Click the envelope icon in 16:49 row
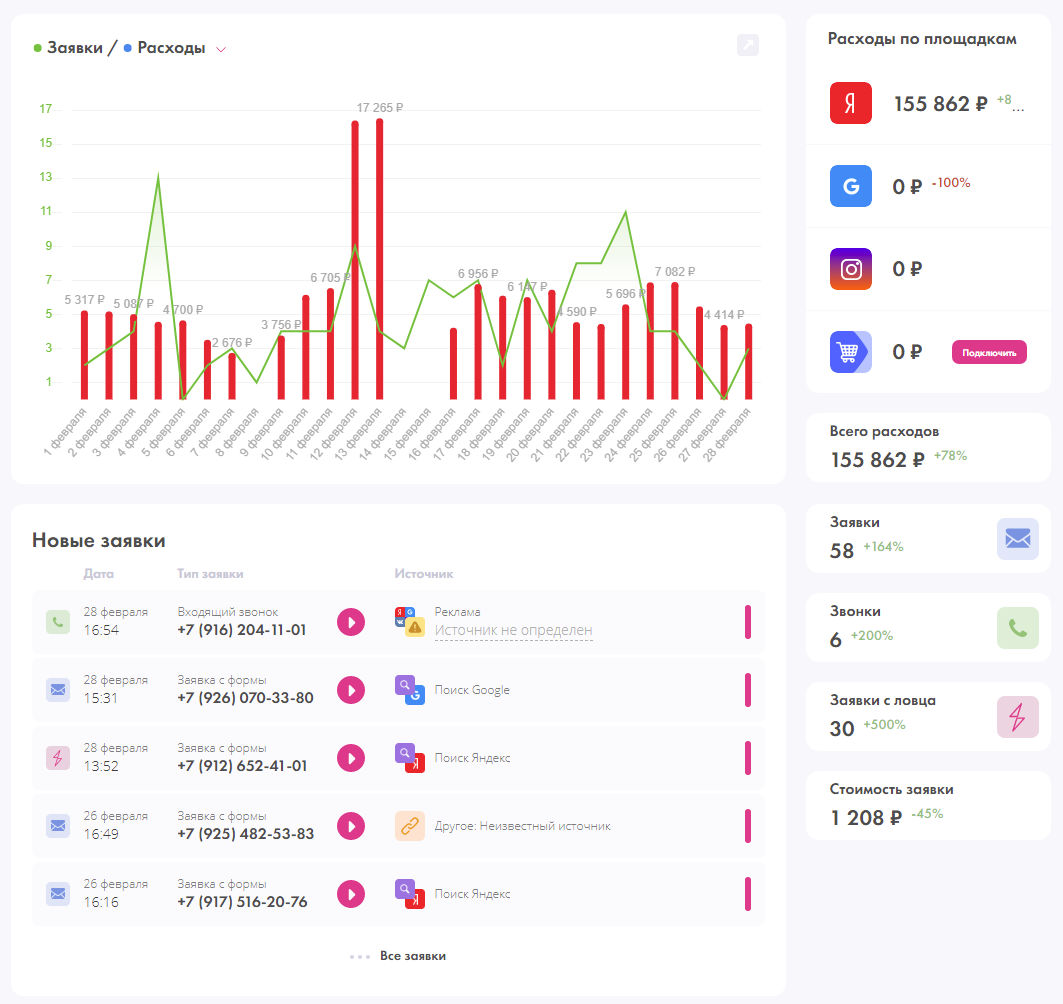This screenshot has height=1004, width=1063. tap(58, 826)
